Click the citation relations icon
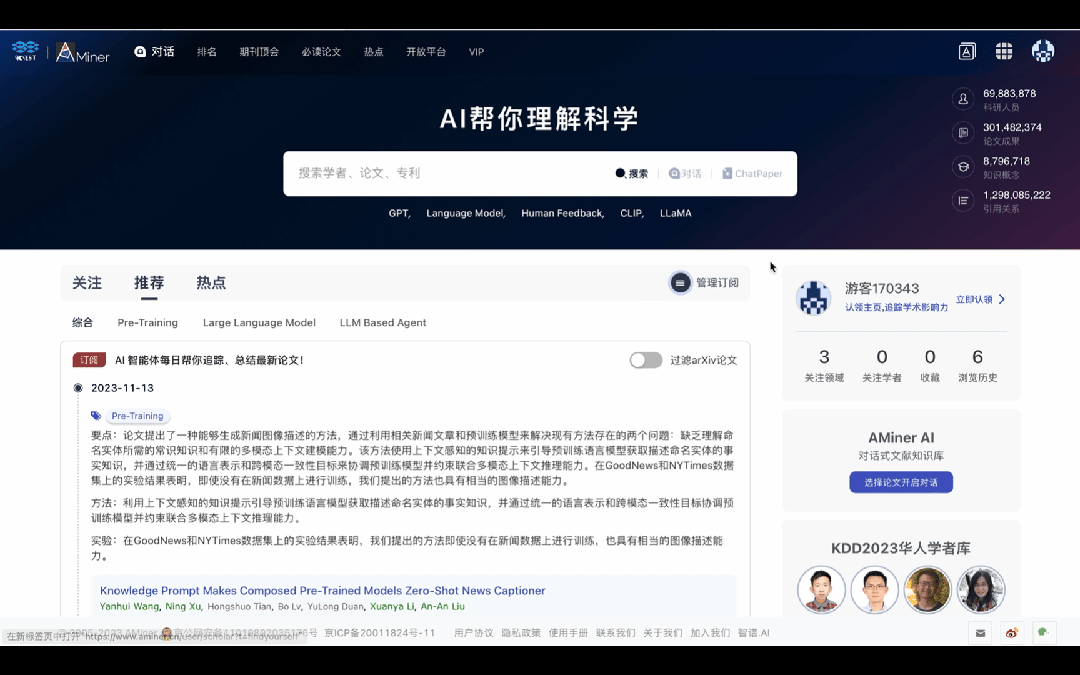The image size is (1080, 675). [963, 200]
